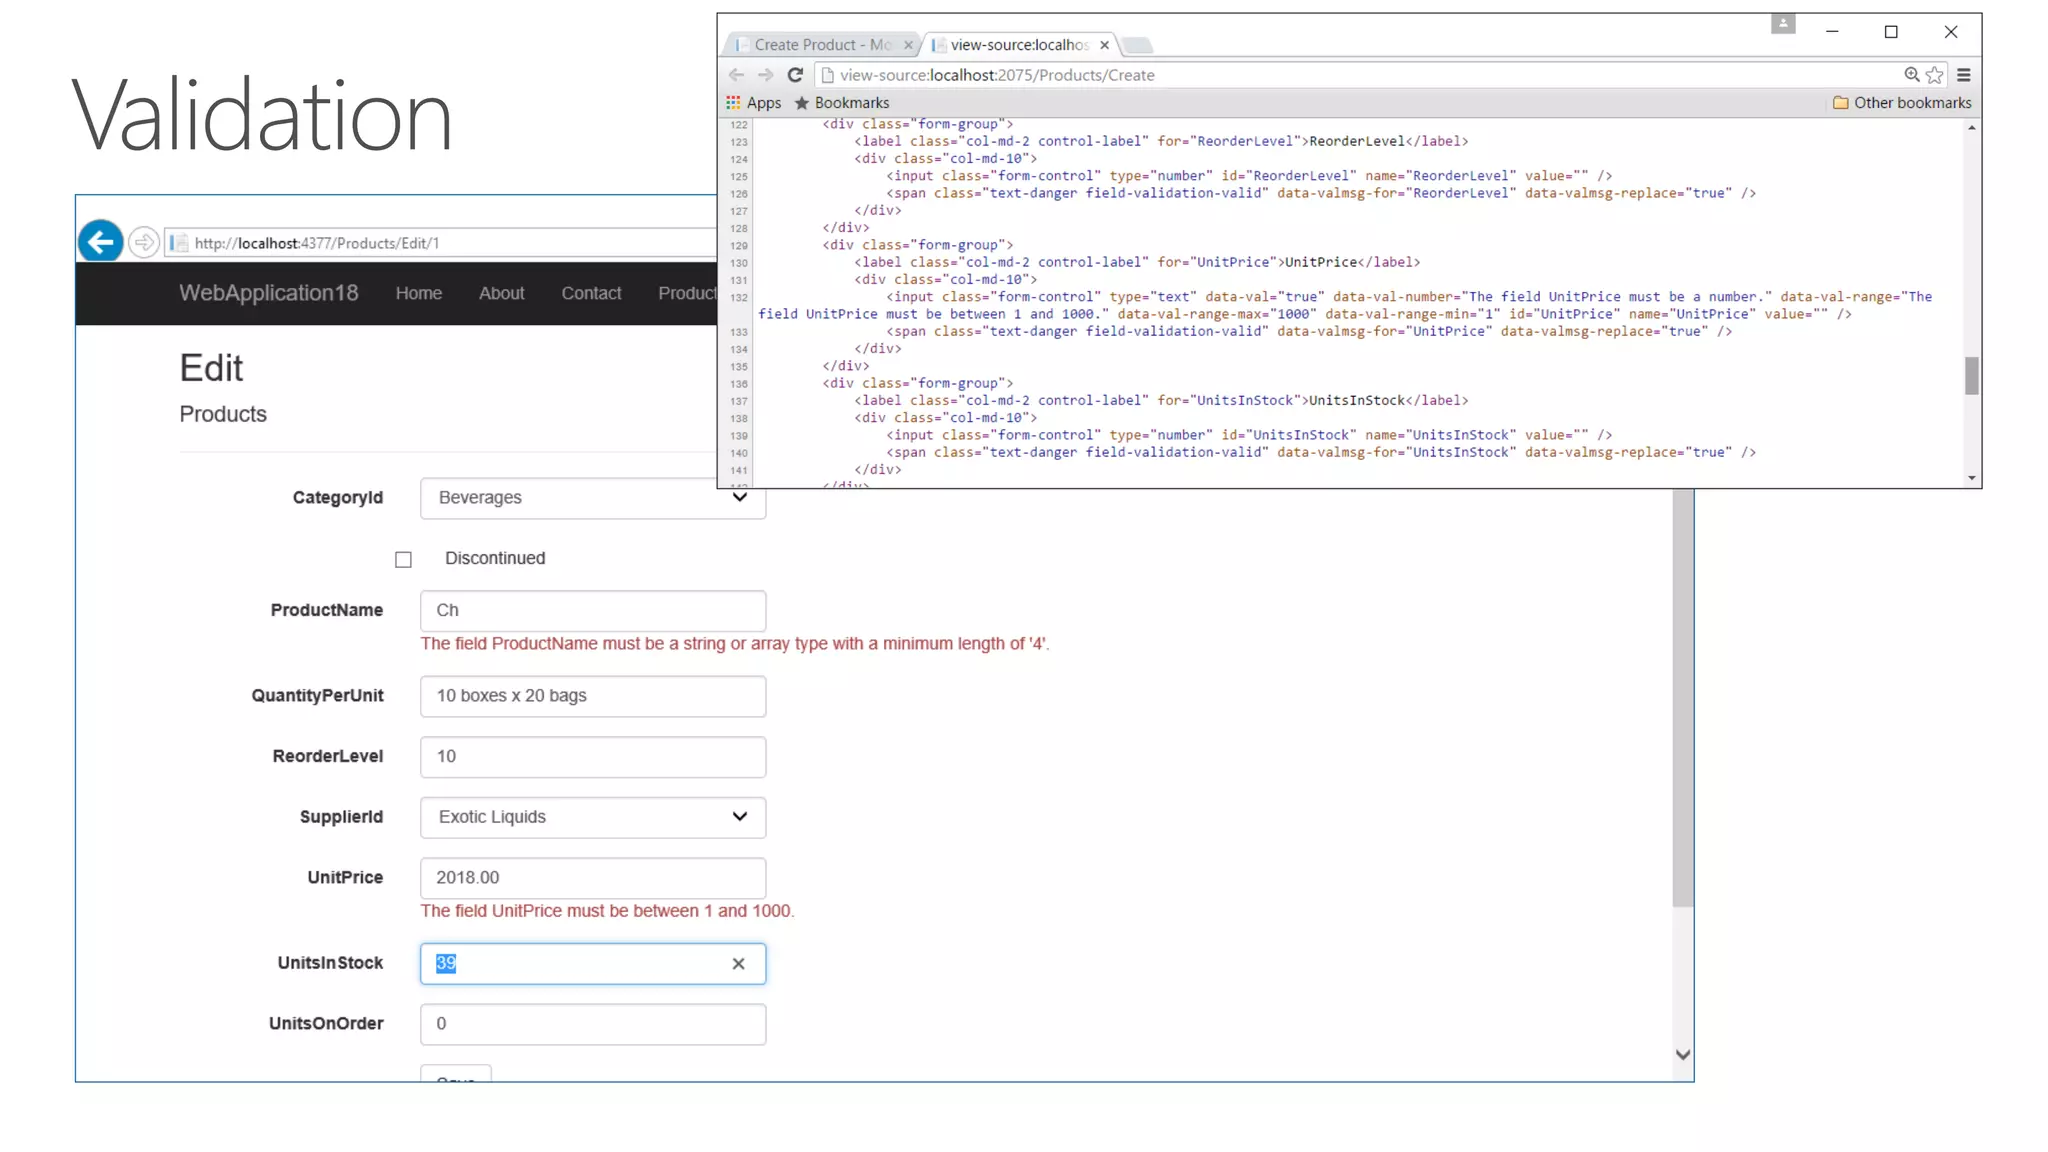Switch to the Create Product tab

[822, 45]
